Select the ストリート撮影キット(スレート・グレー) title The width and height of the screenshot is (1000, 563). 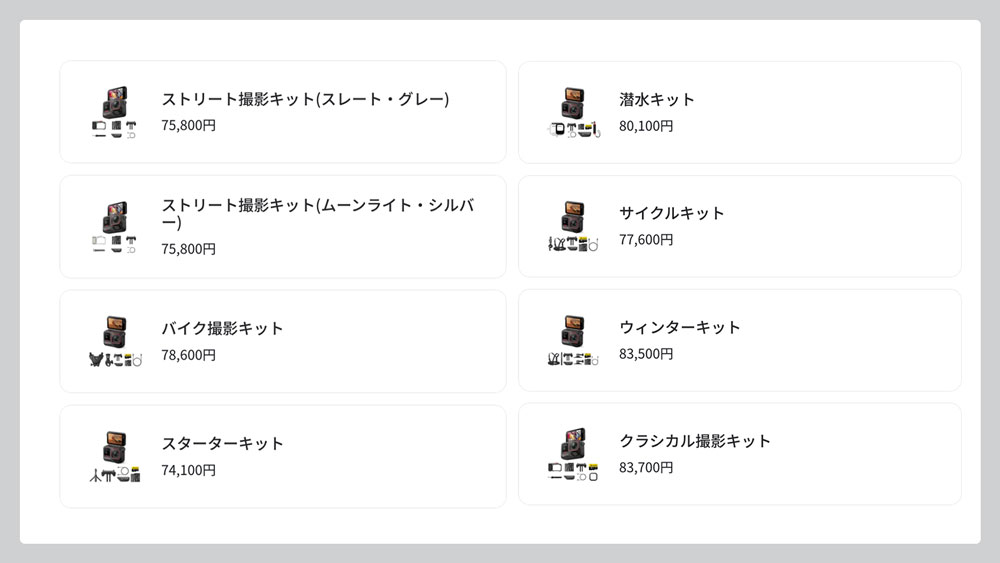(305, 99)
